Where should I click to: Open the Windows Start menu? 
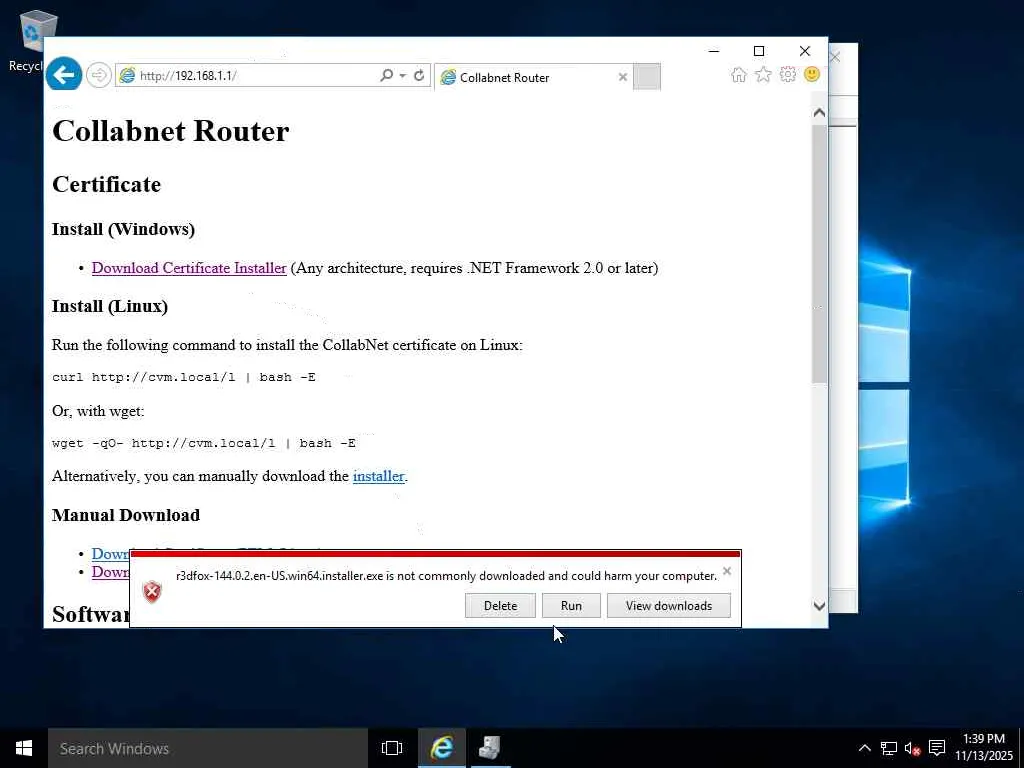tap(24, 748)
